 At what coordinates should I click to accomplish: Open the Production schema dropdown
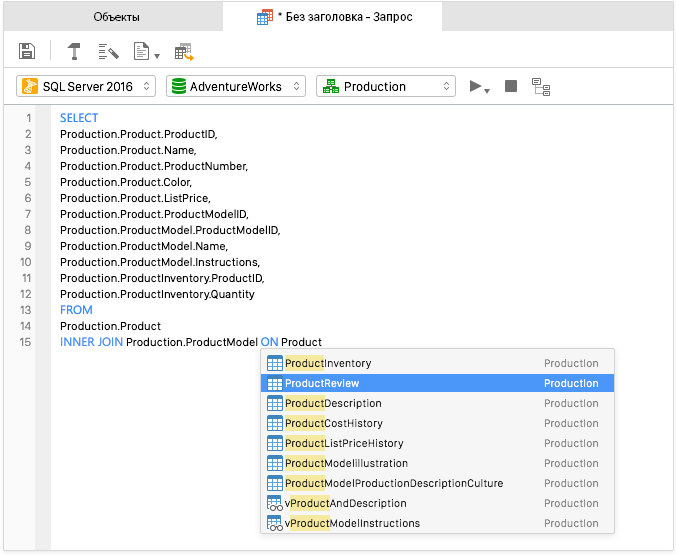coord(386,86)
